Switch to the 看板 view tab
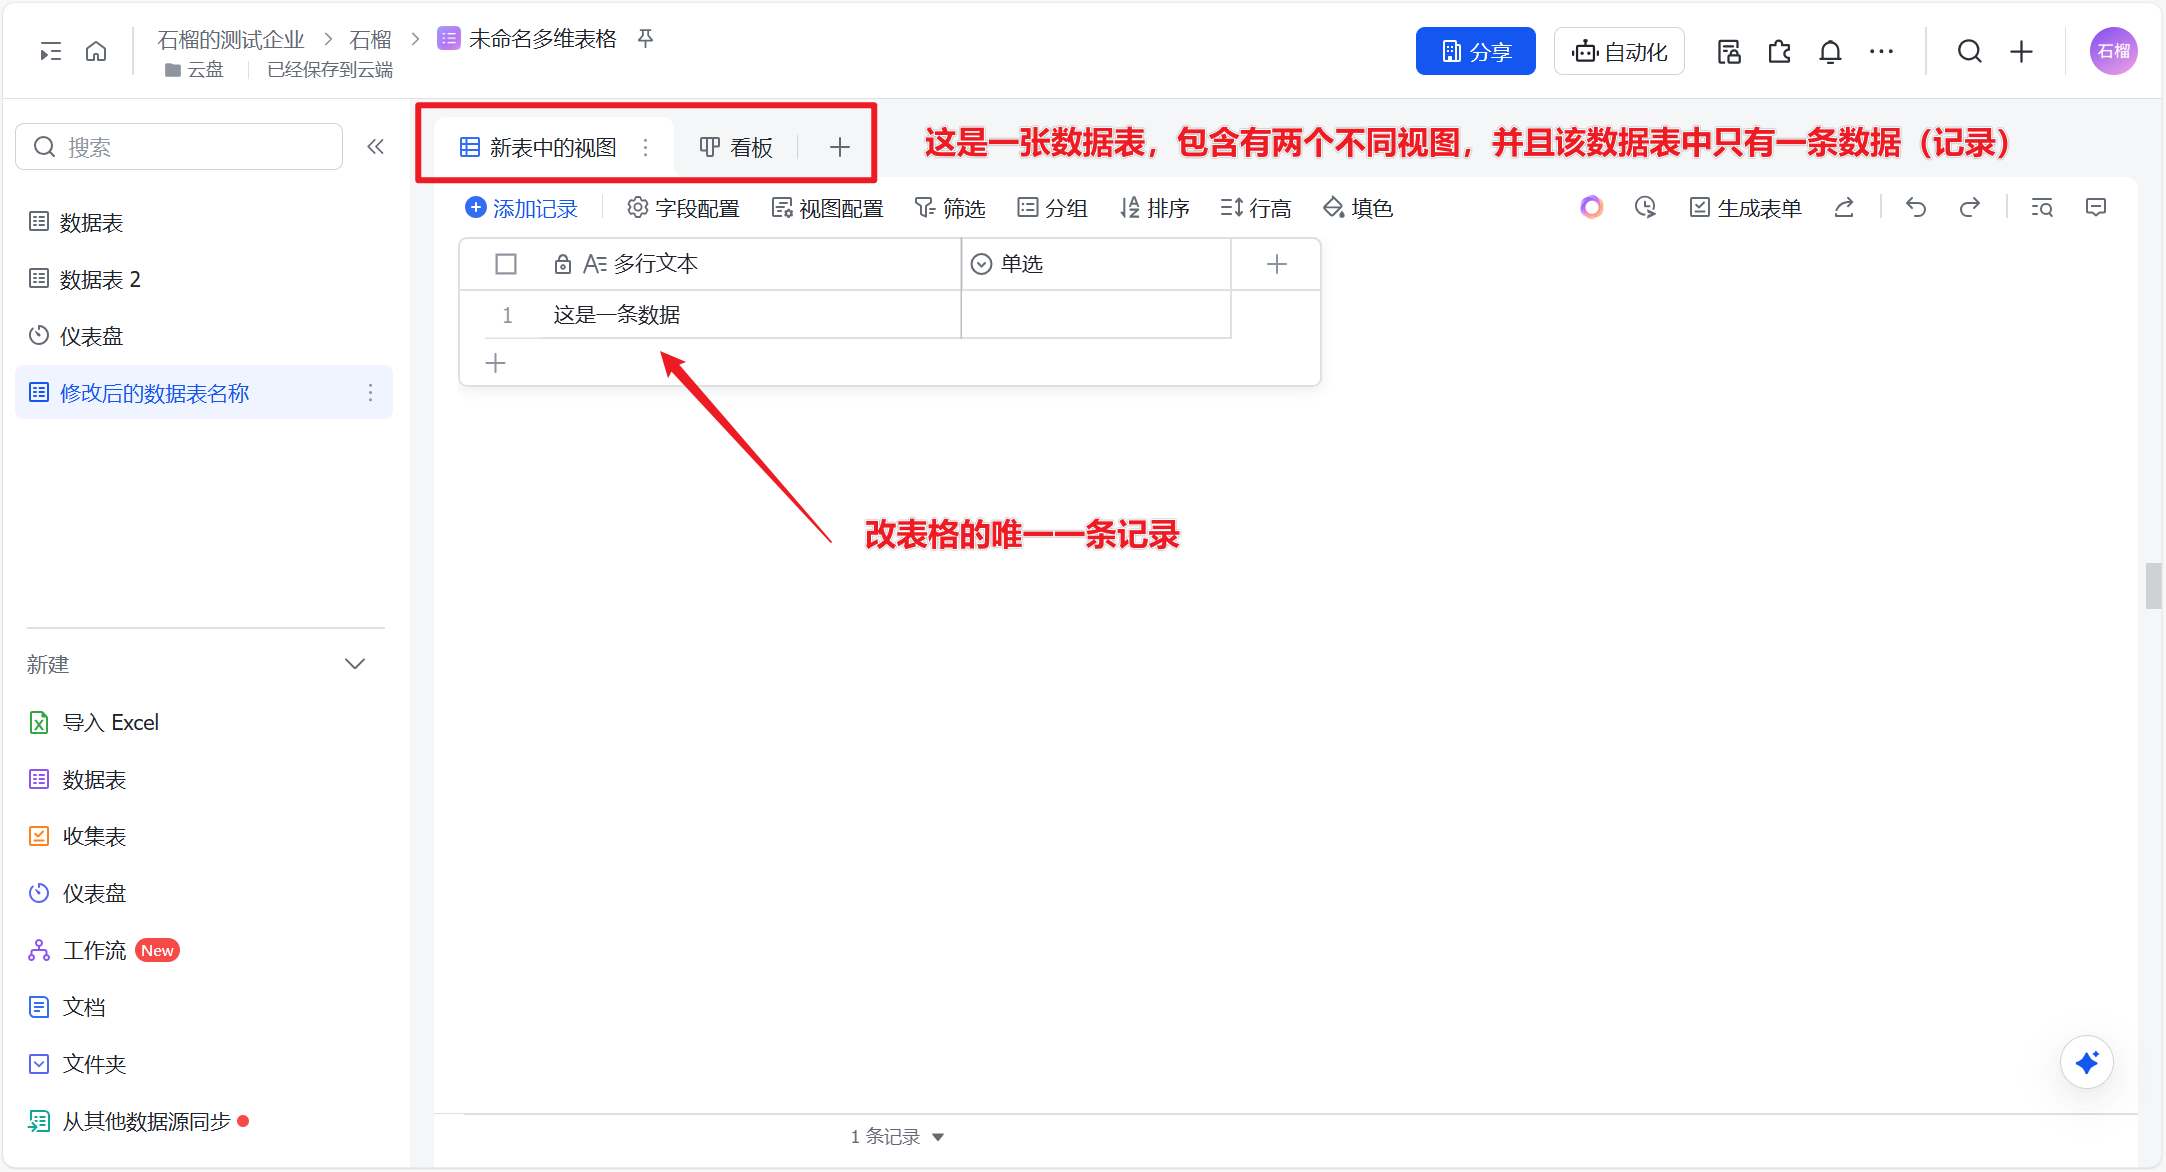This screenshot has width=2166, height=1172. coord(737,148)
